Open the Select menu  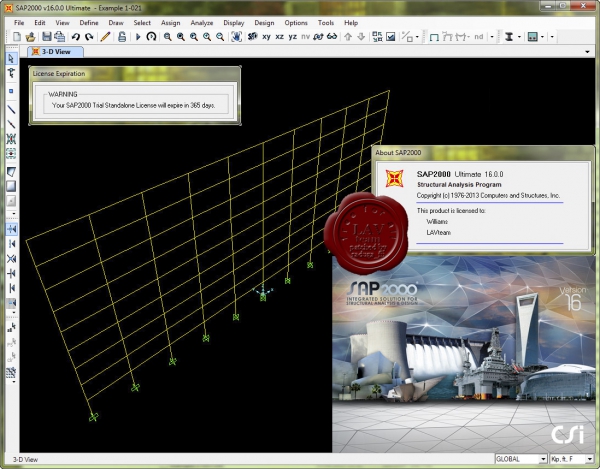click(142, 23)
